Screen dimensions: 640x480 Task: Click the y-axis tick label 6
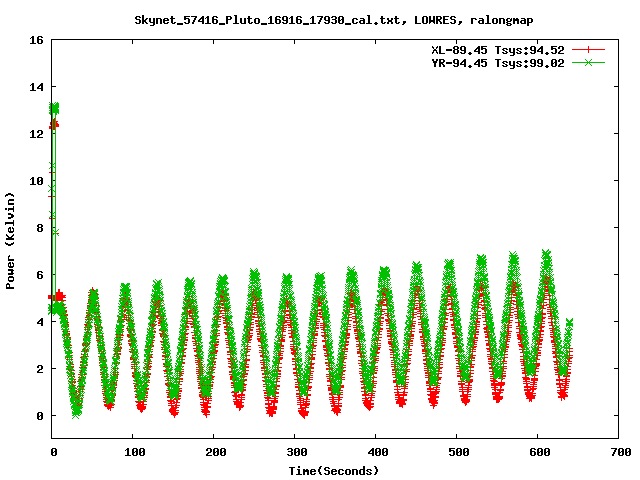tap(40, 275)
